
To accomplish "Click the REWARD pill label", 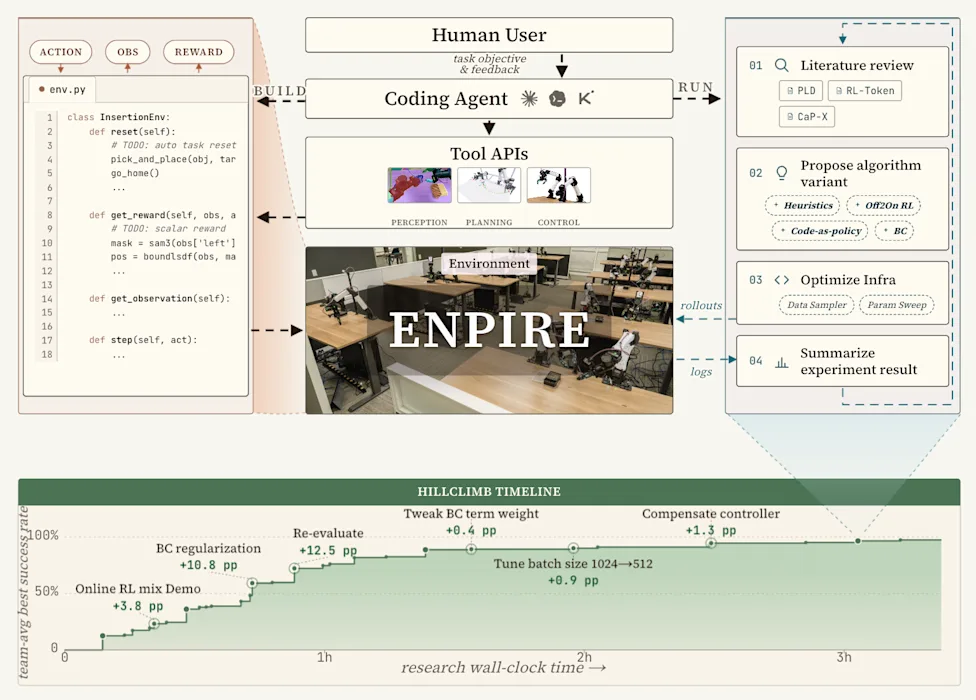I will [199, 52].
